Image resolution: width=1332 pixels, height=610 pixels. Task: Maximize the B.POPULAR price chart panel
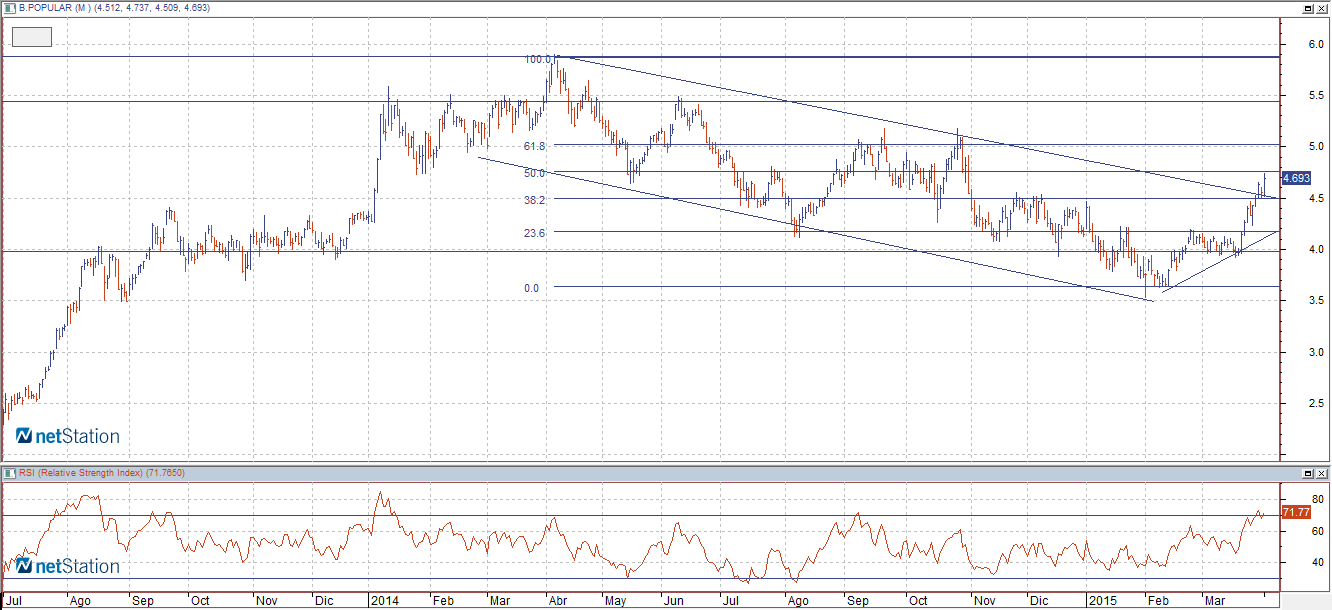(1306, 8)
